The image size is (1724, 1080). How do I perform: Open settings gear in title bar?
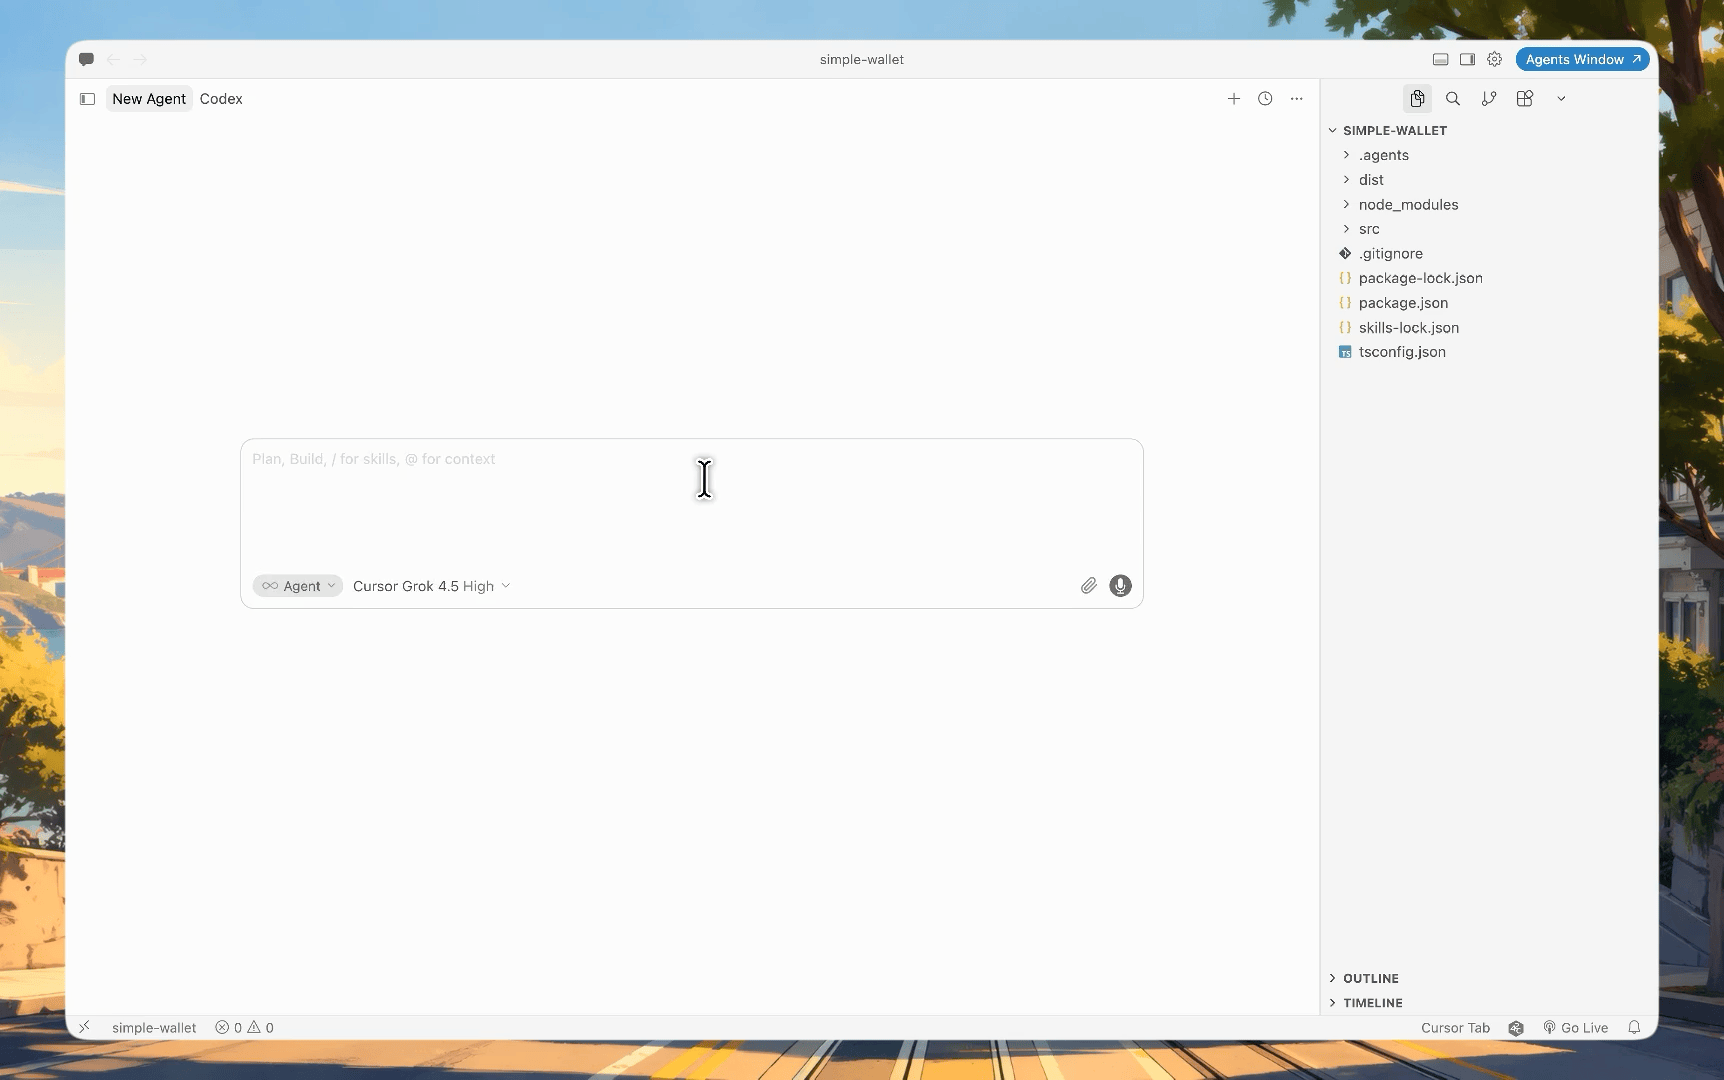coord(1494,59)
